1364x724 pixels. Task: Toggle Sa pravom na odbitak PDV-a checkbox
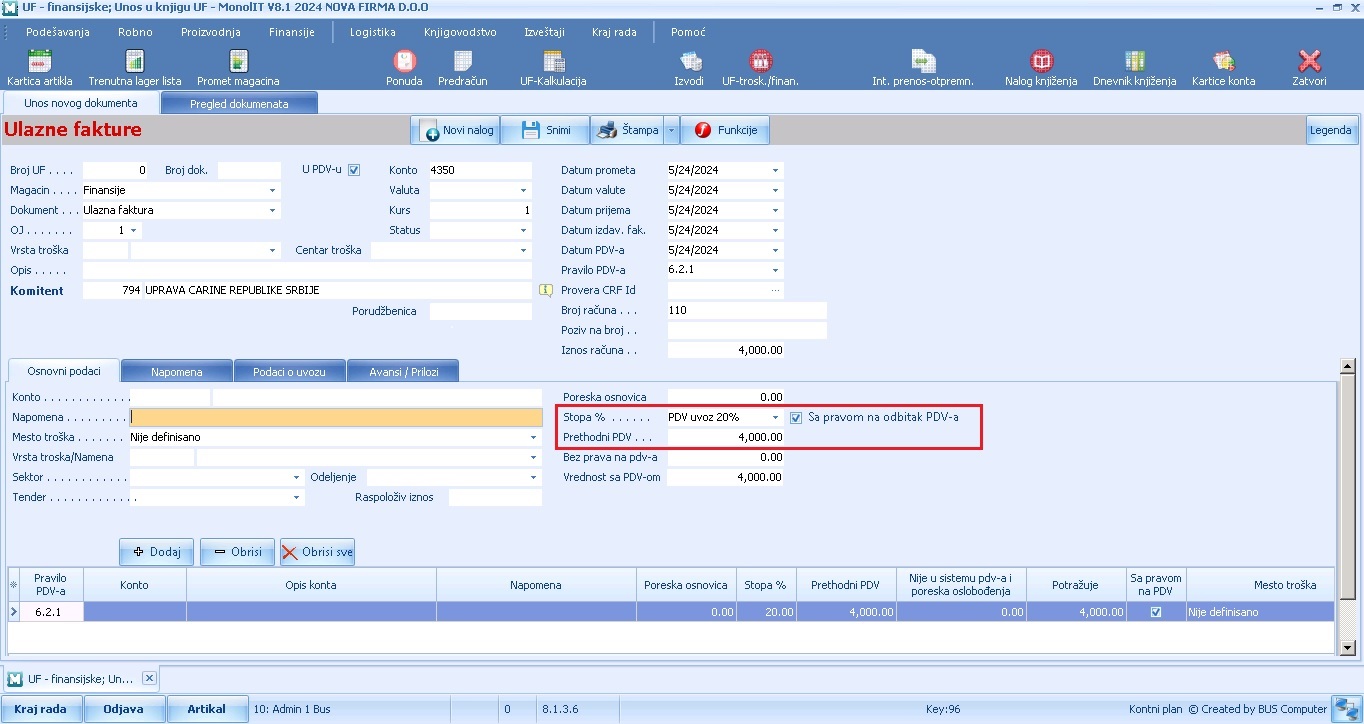pos(796,417)
